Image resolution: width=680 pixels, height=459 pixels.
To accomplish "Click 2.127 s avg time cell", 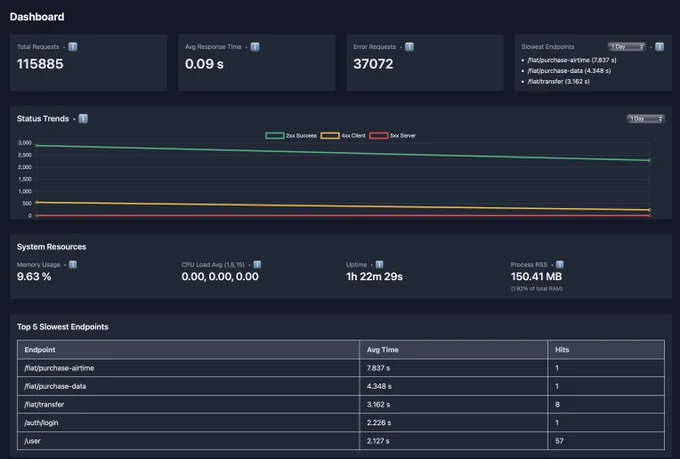I will coord(454,441).
